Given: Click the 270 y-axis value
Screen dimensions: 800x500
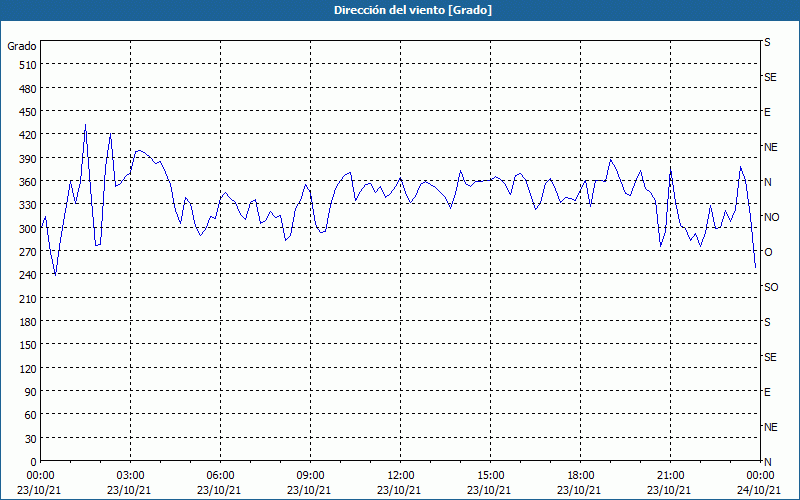Looking at the screenshot, I should [x=28, y=252].
